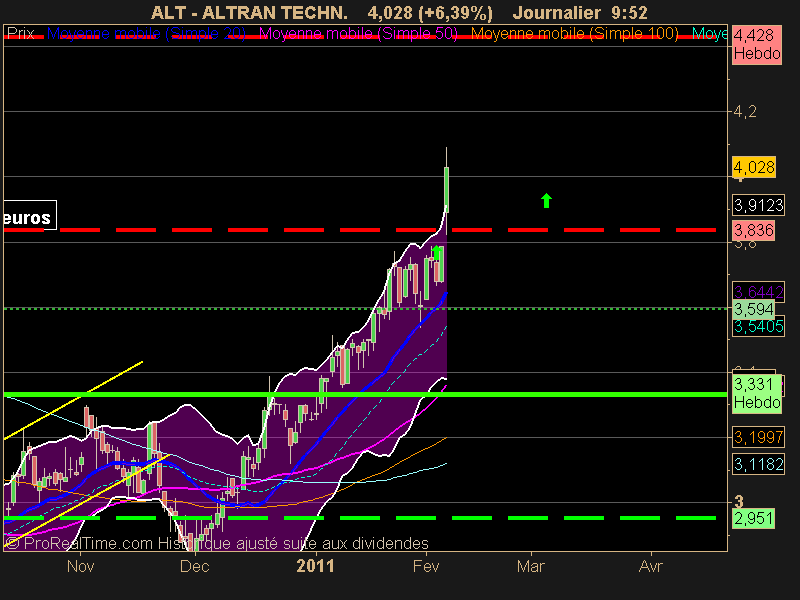Viewport: 800px width, 600px height.
Task: Click the 2011 date axis label
Action: [315, 566]
